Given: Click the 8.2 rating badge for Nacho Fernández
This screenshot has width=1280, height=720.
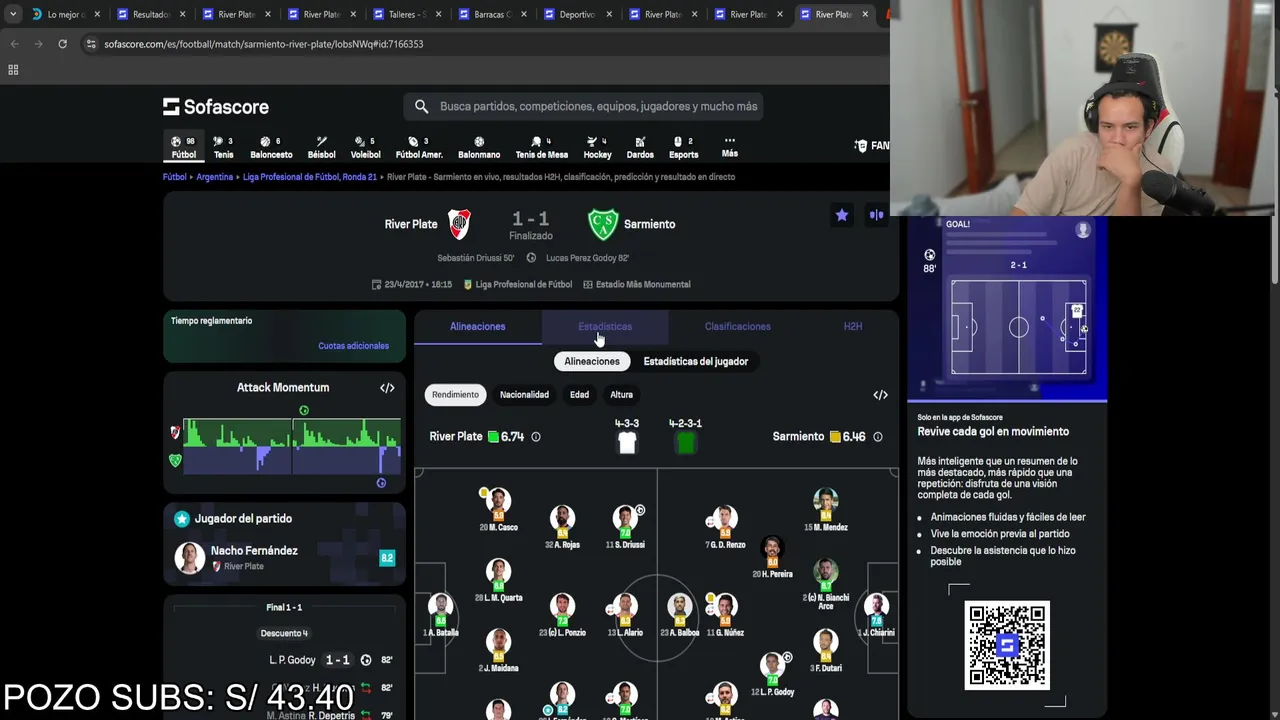Looking at the screenshot, I should click(x=387, y=558).
